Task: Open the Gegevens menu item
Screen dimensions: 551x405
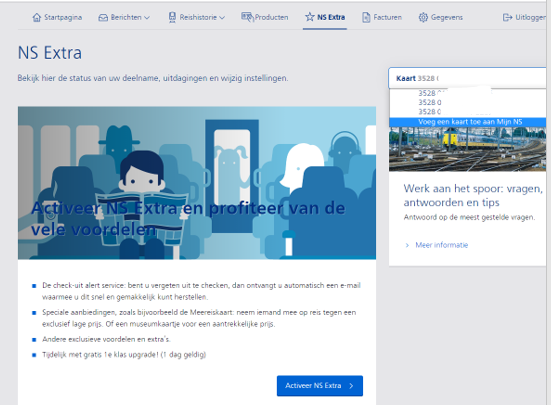Action: (x=441, y=17)
